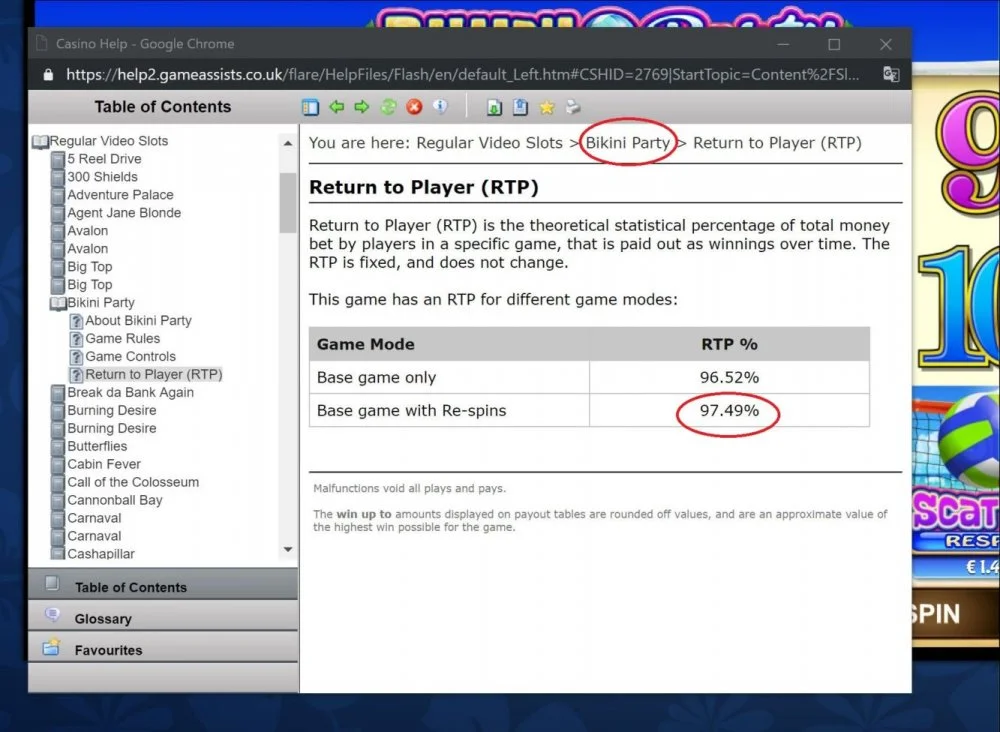The image size is (1000, 732).
Task: Click the contents tree scrollbar up arrow
Action: (288, 143)
